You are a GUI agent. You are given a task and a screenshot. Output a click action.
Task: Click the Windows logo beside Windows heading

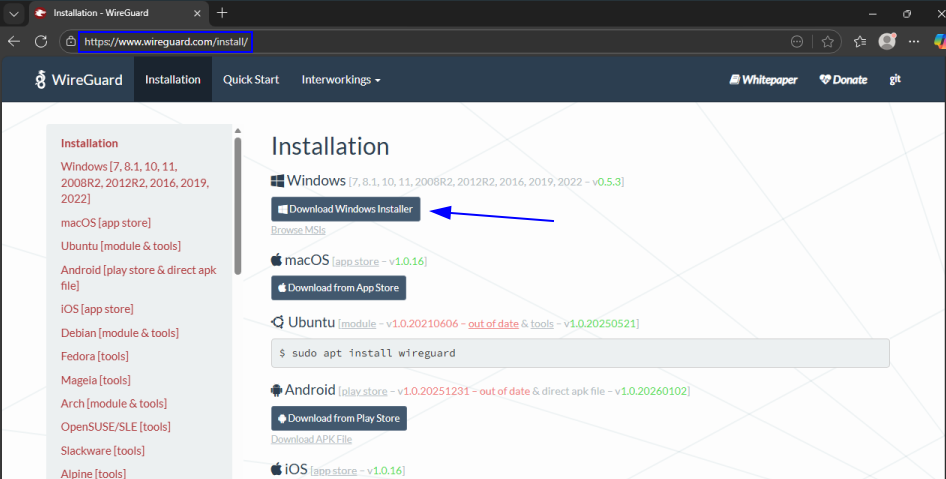278,181
